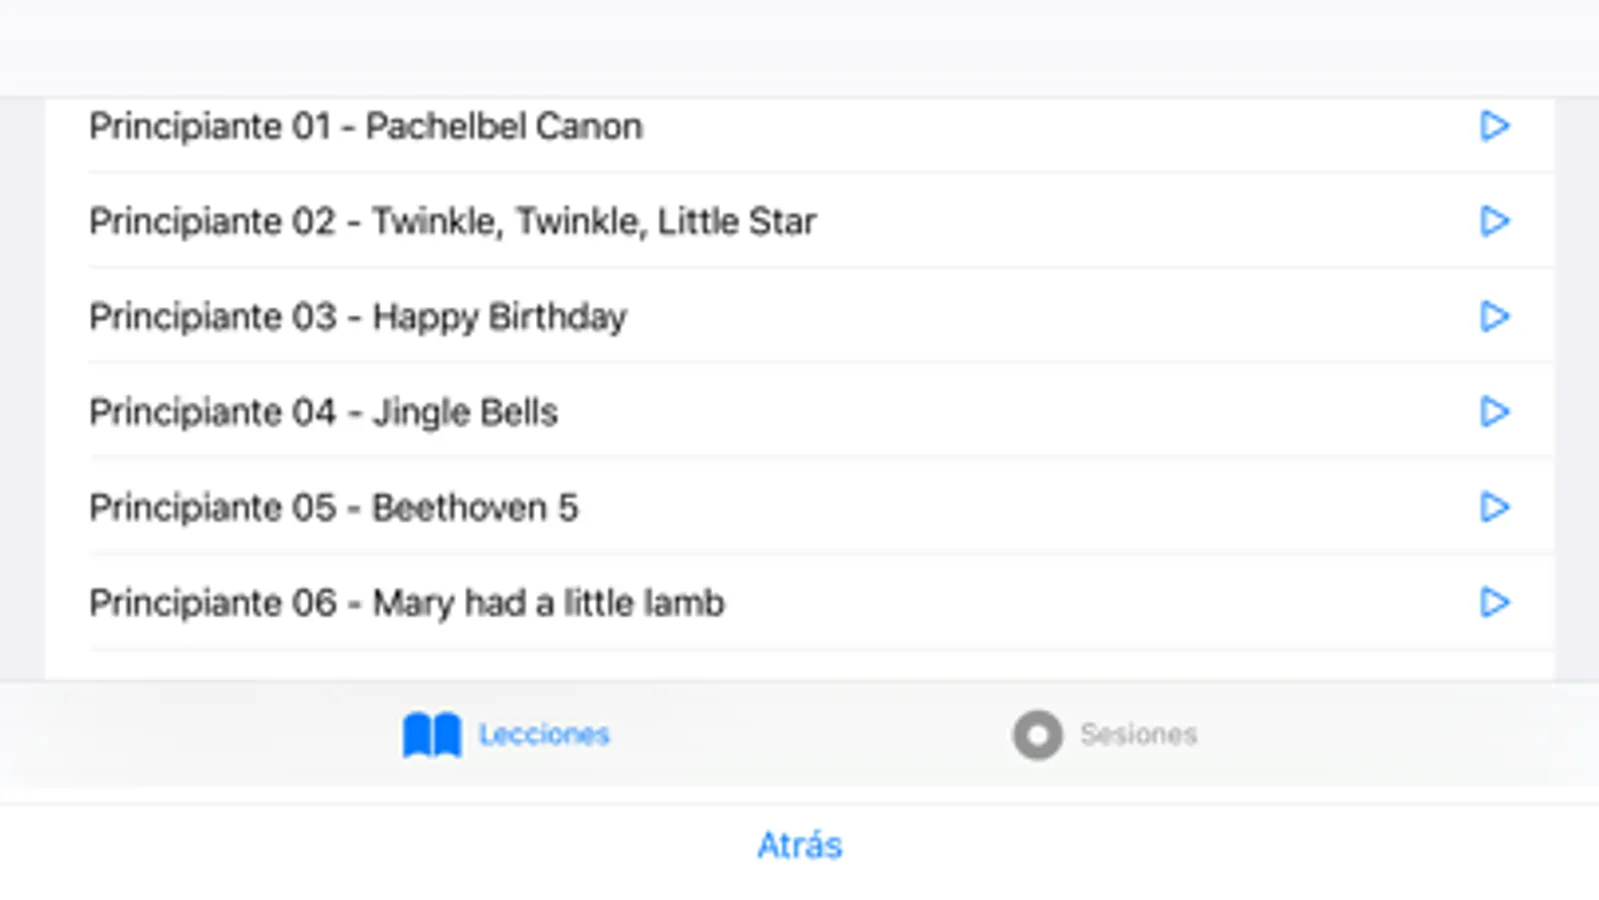Image resolution: width=1599 pixels, height=900 pixels.
Task: Tap the Lecciones book icon
Action: 432,735
